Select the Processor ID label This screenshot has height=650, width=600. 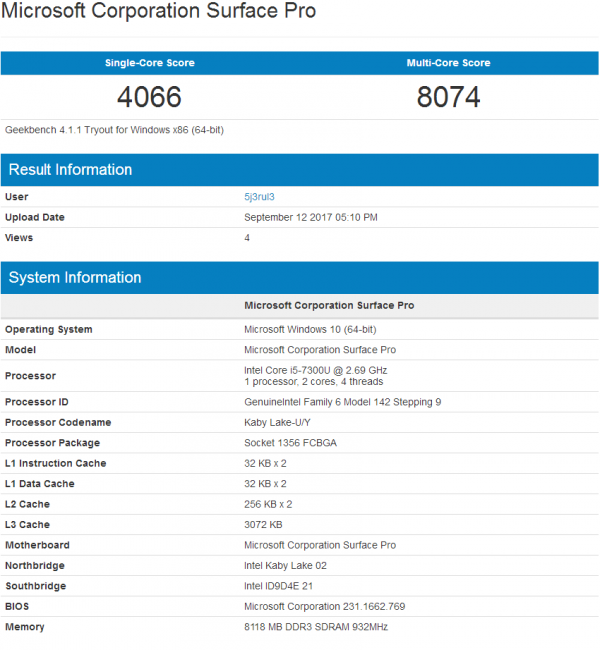[x=36, y=402]
